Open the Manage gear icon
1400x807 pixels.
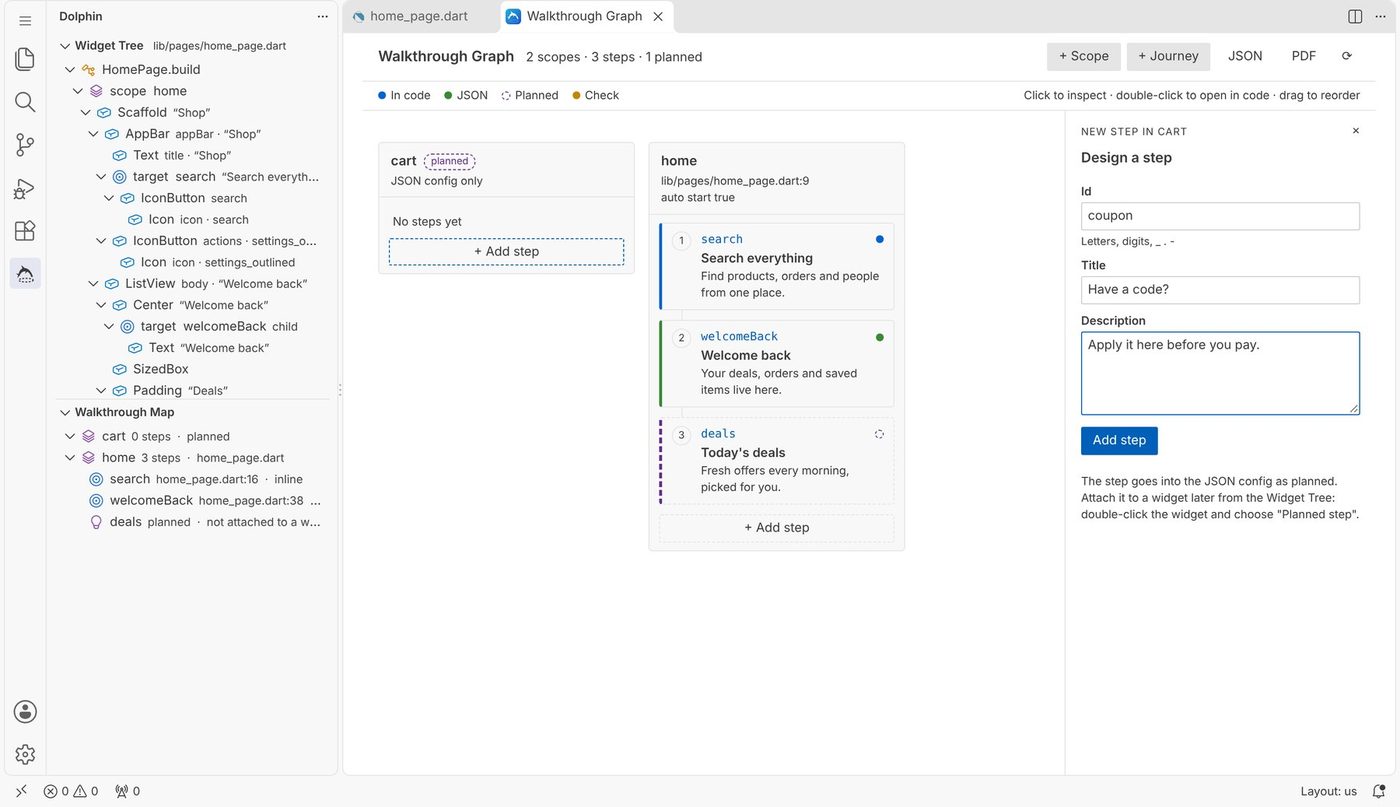[x=25, y=755]
